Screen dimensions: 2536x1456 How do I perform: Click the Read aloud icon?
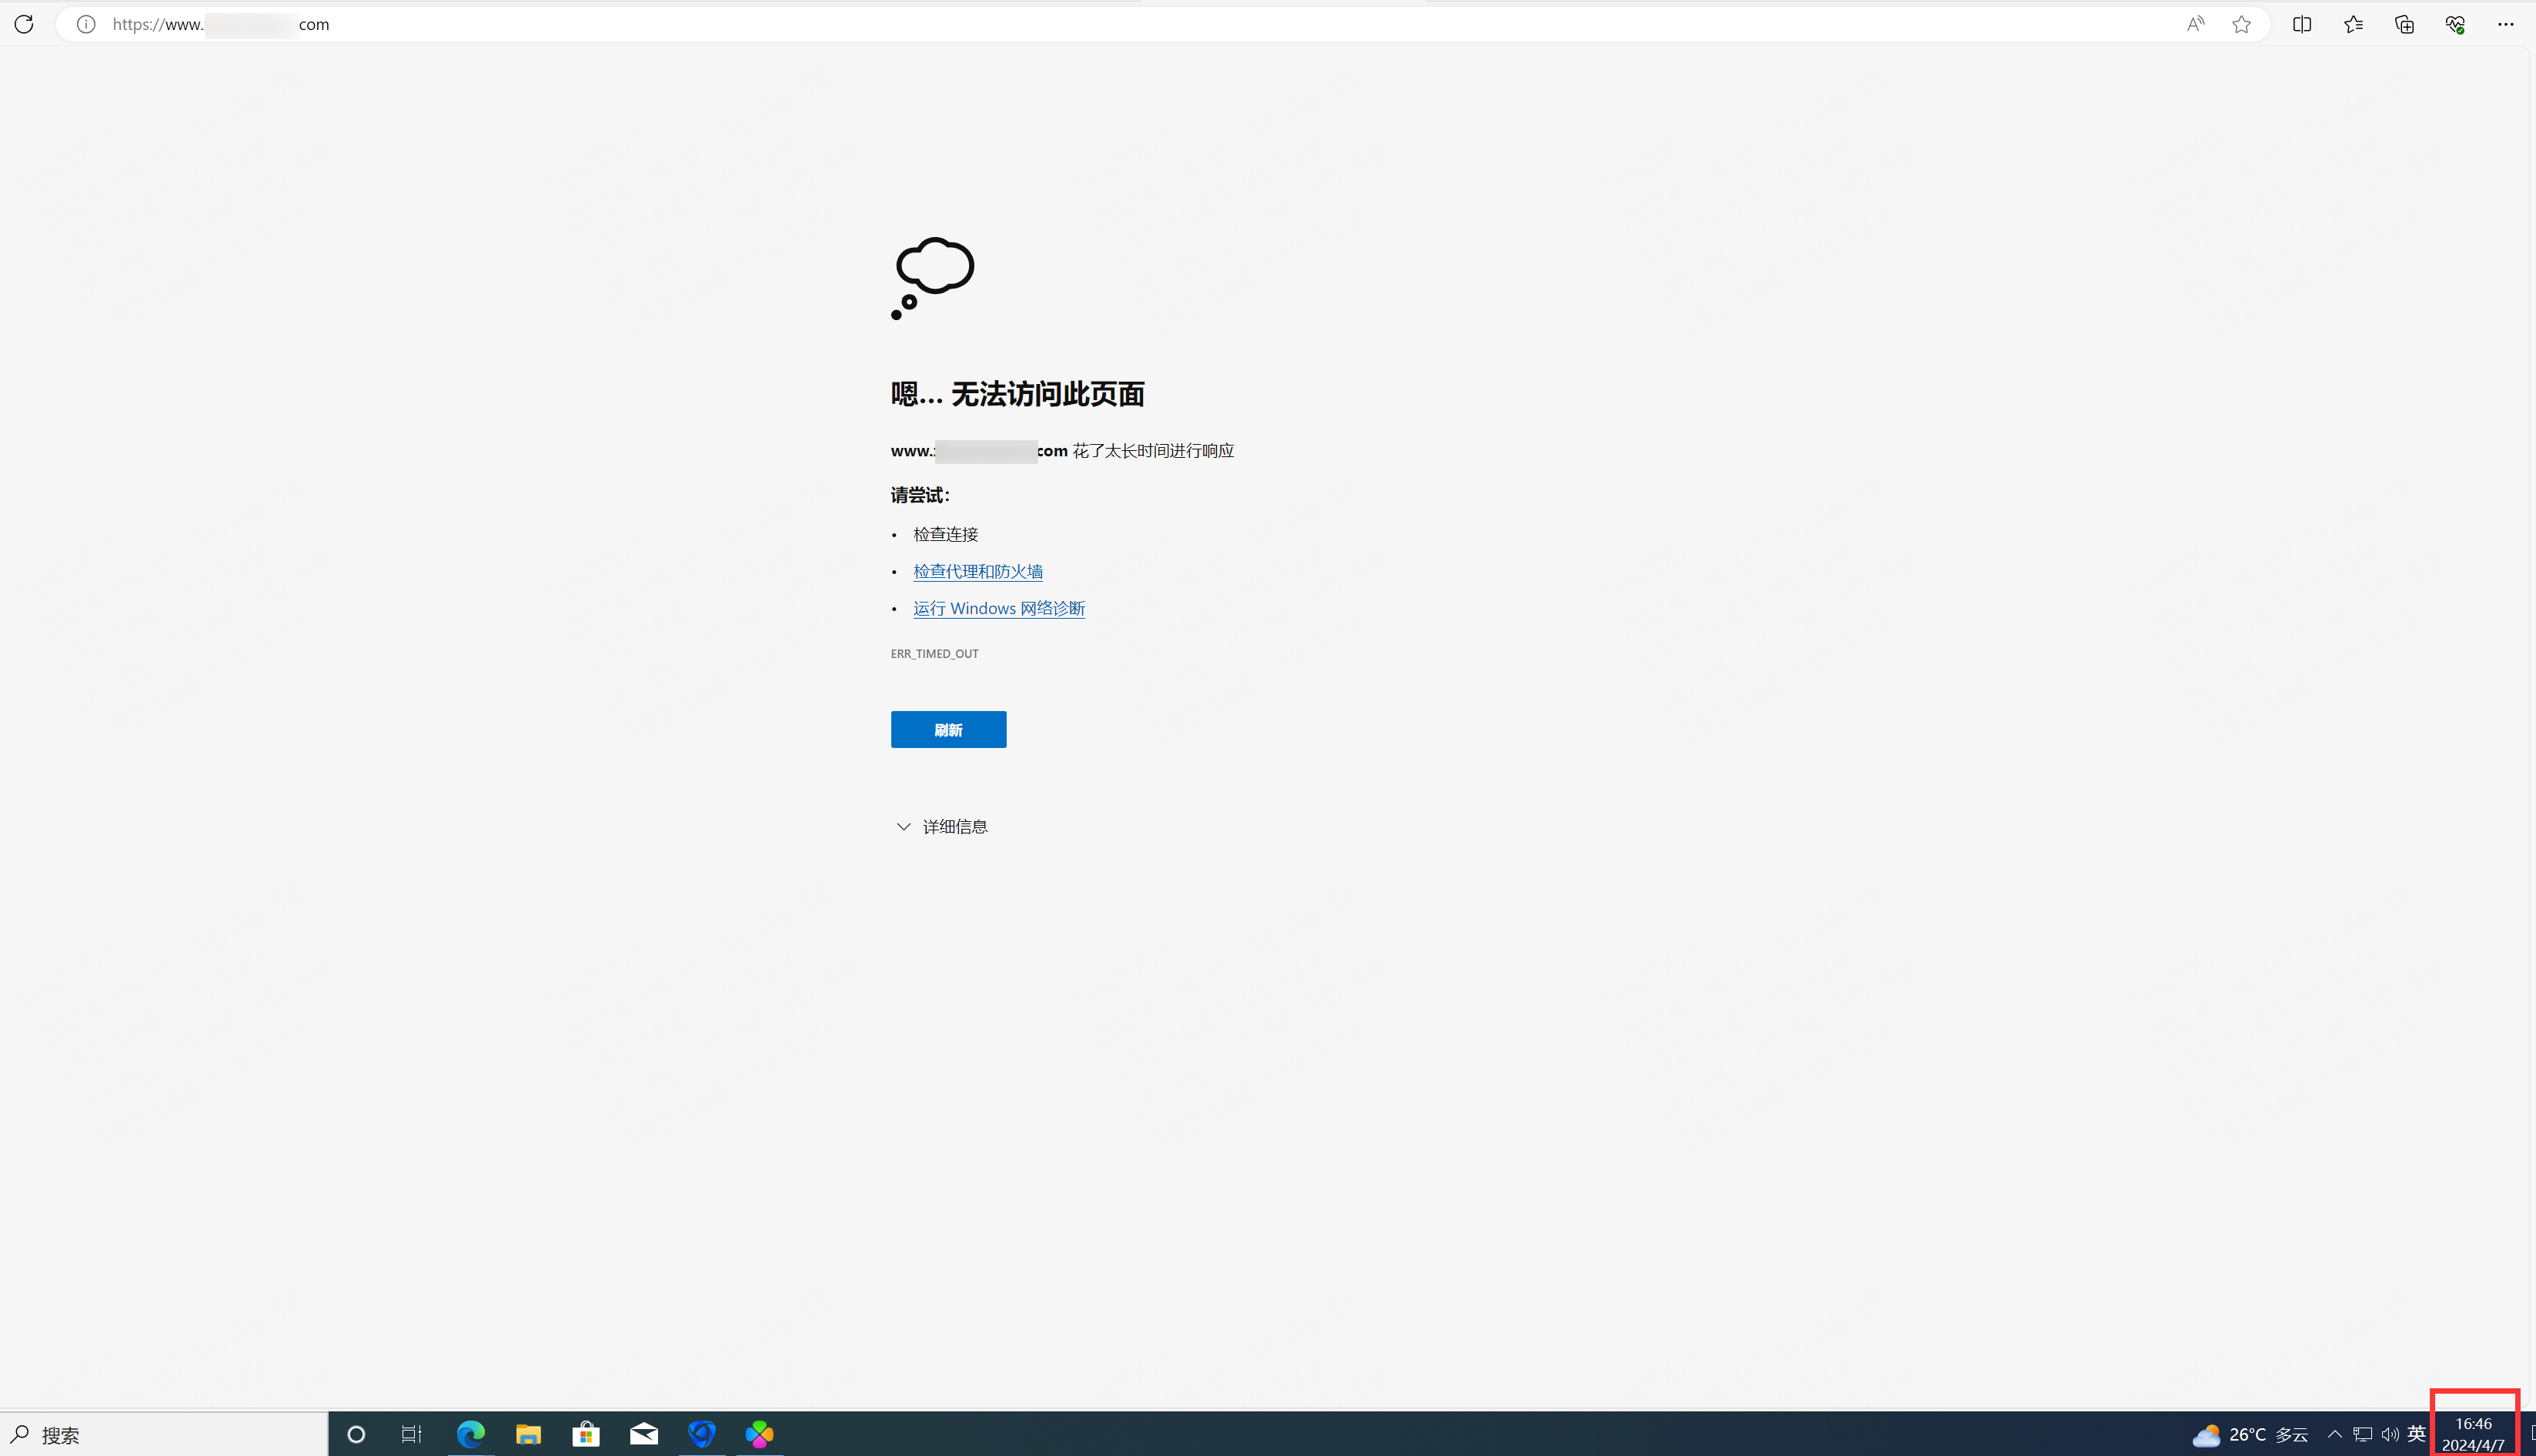pyautogui.click(x=2195, y=24)
